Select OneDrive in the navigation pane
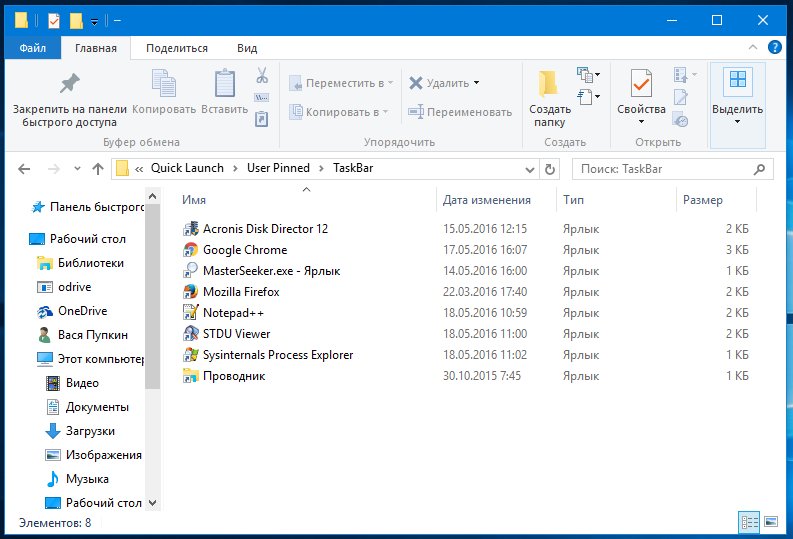The height and width of the screenshot is (539, 793). (72, 311)
